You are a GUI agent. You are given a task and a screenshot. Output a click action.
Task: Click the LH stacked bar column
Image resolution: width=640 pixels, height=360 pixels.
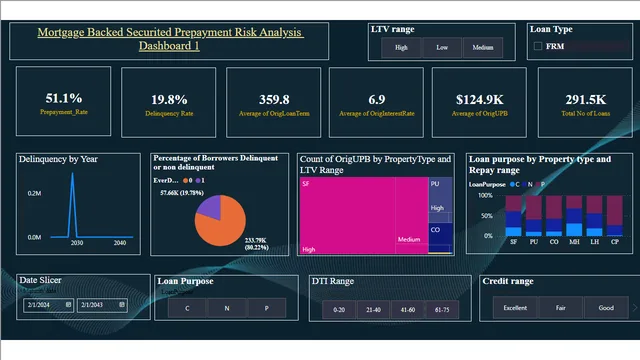(x=594, y=216)
